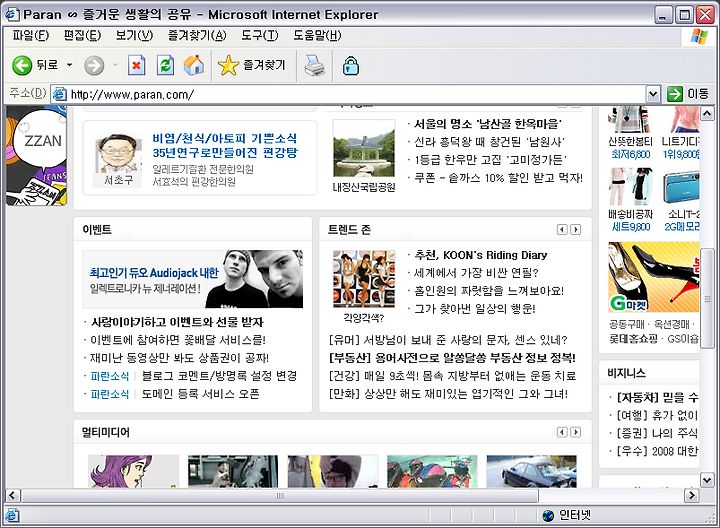The width and height of the screenshot is (720, 528).
Task: Open purple-haired cartoon multimedia thumbnail
Action: click(133, 471)
